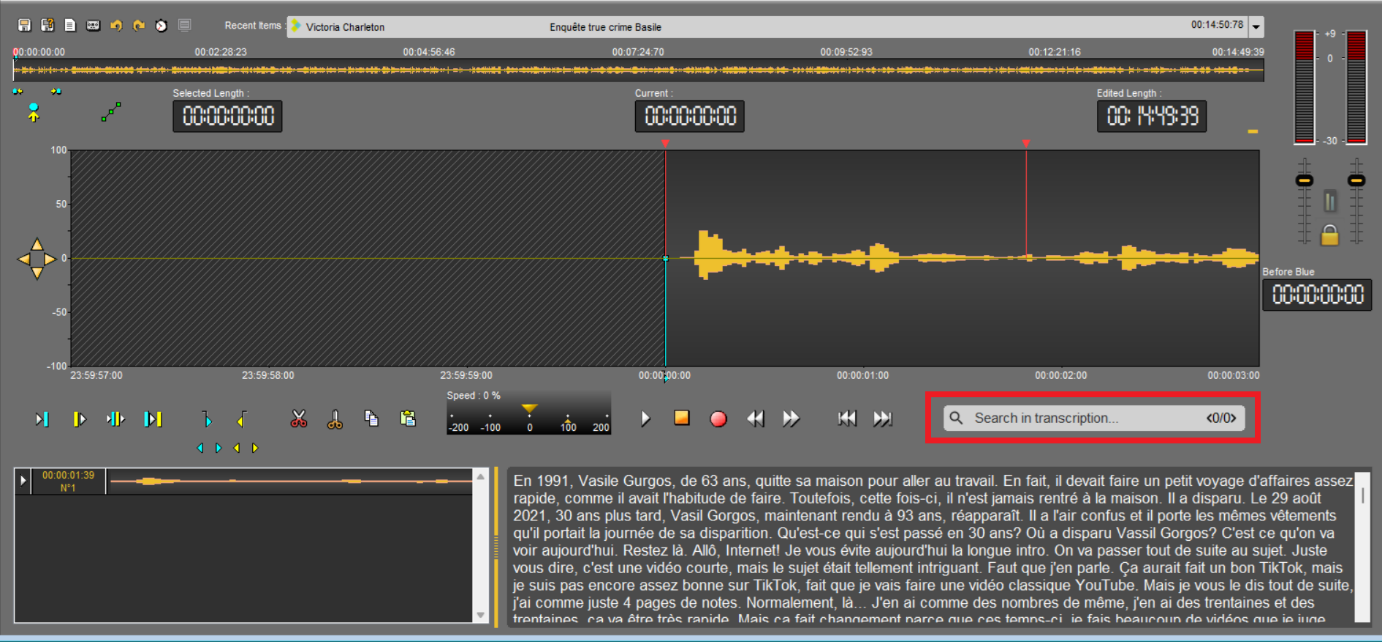Click the transcription panel scrollbar
1382x642 pixels.
[x=1362, y=494]
